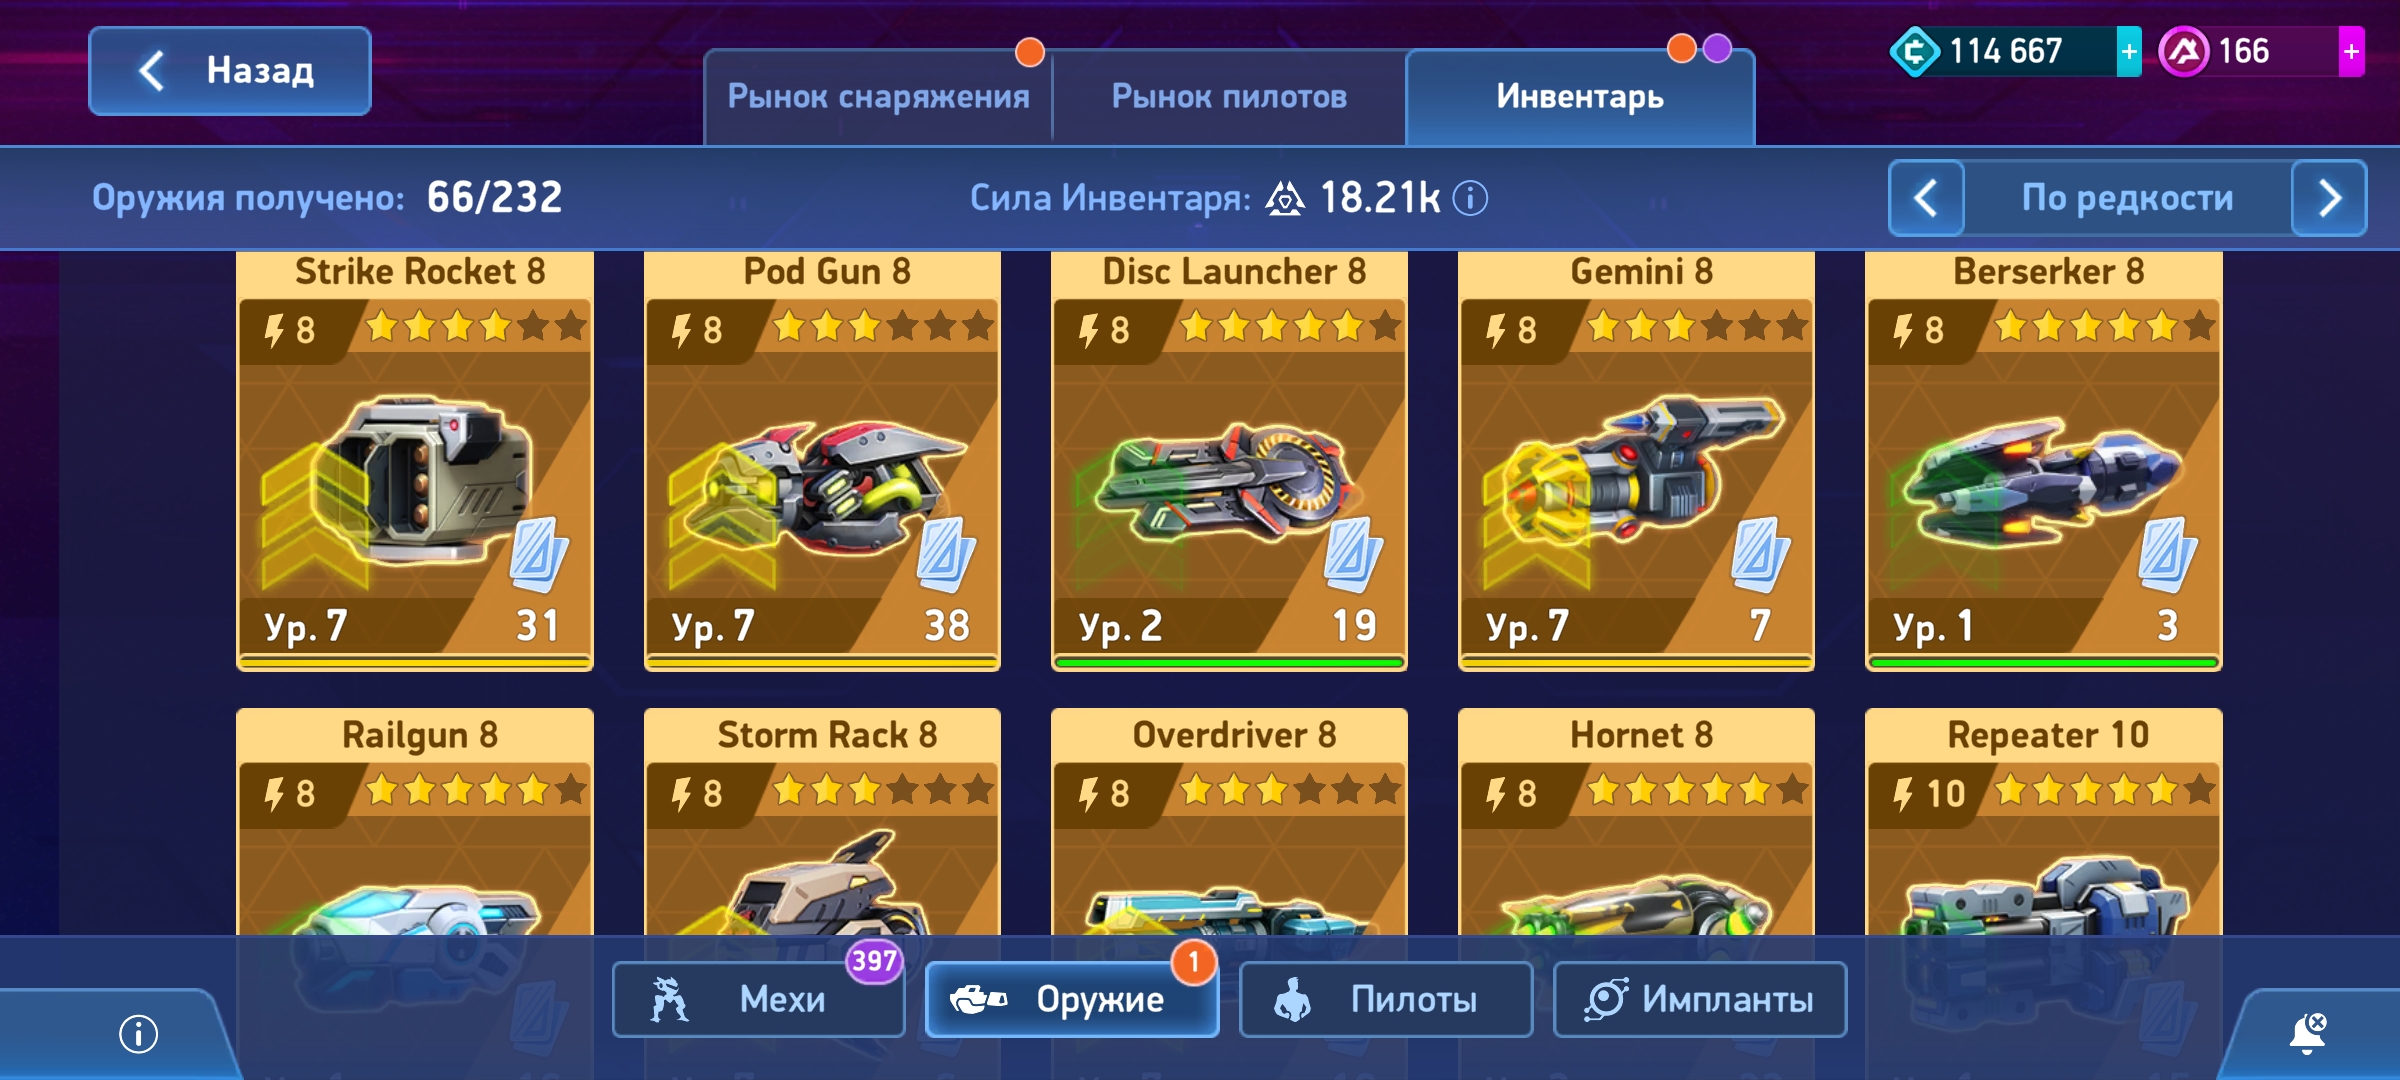Click the credits currency icon
This screenshot has height=1080, width=2400.
coord(1914,52)
